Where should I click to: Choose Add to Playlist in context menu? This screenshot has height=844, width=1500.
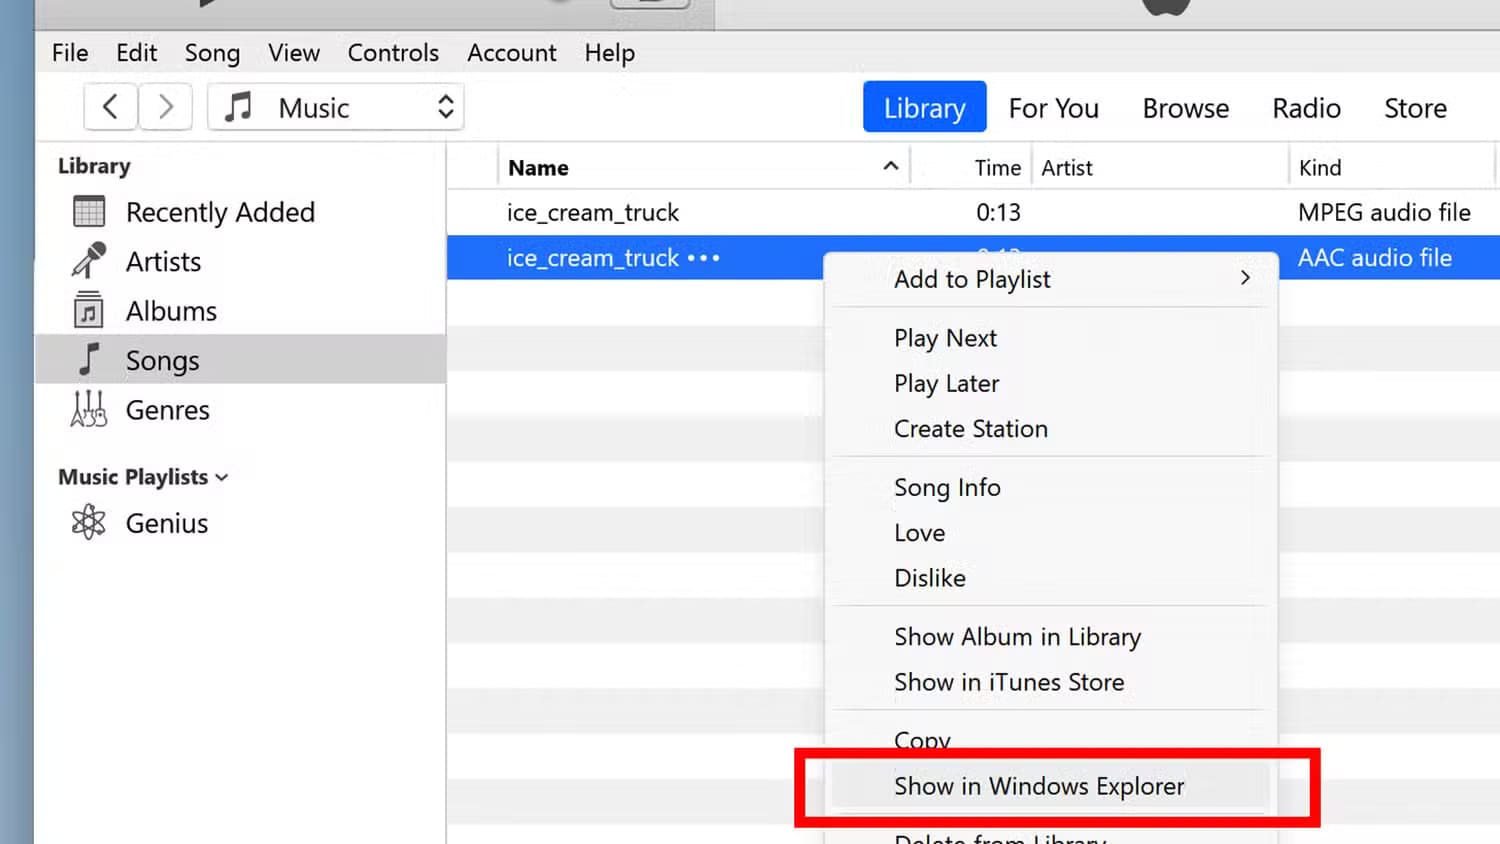click(x=1050, y=279)
